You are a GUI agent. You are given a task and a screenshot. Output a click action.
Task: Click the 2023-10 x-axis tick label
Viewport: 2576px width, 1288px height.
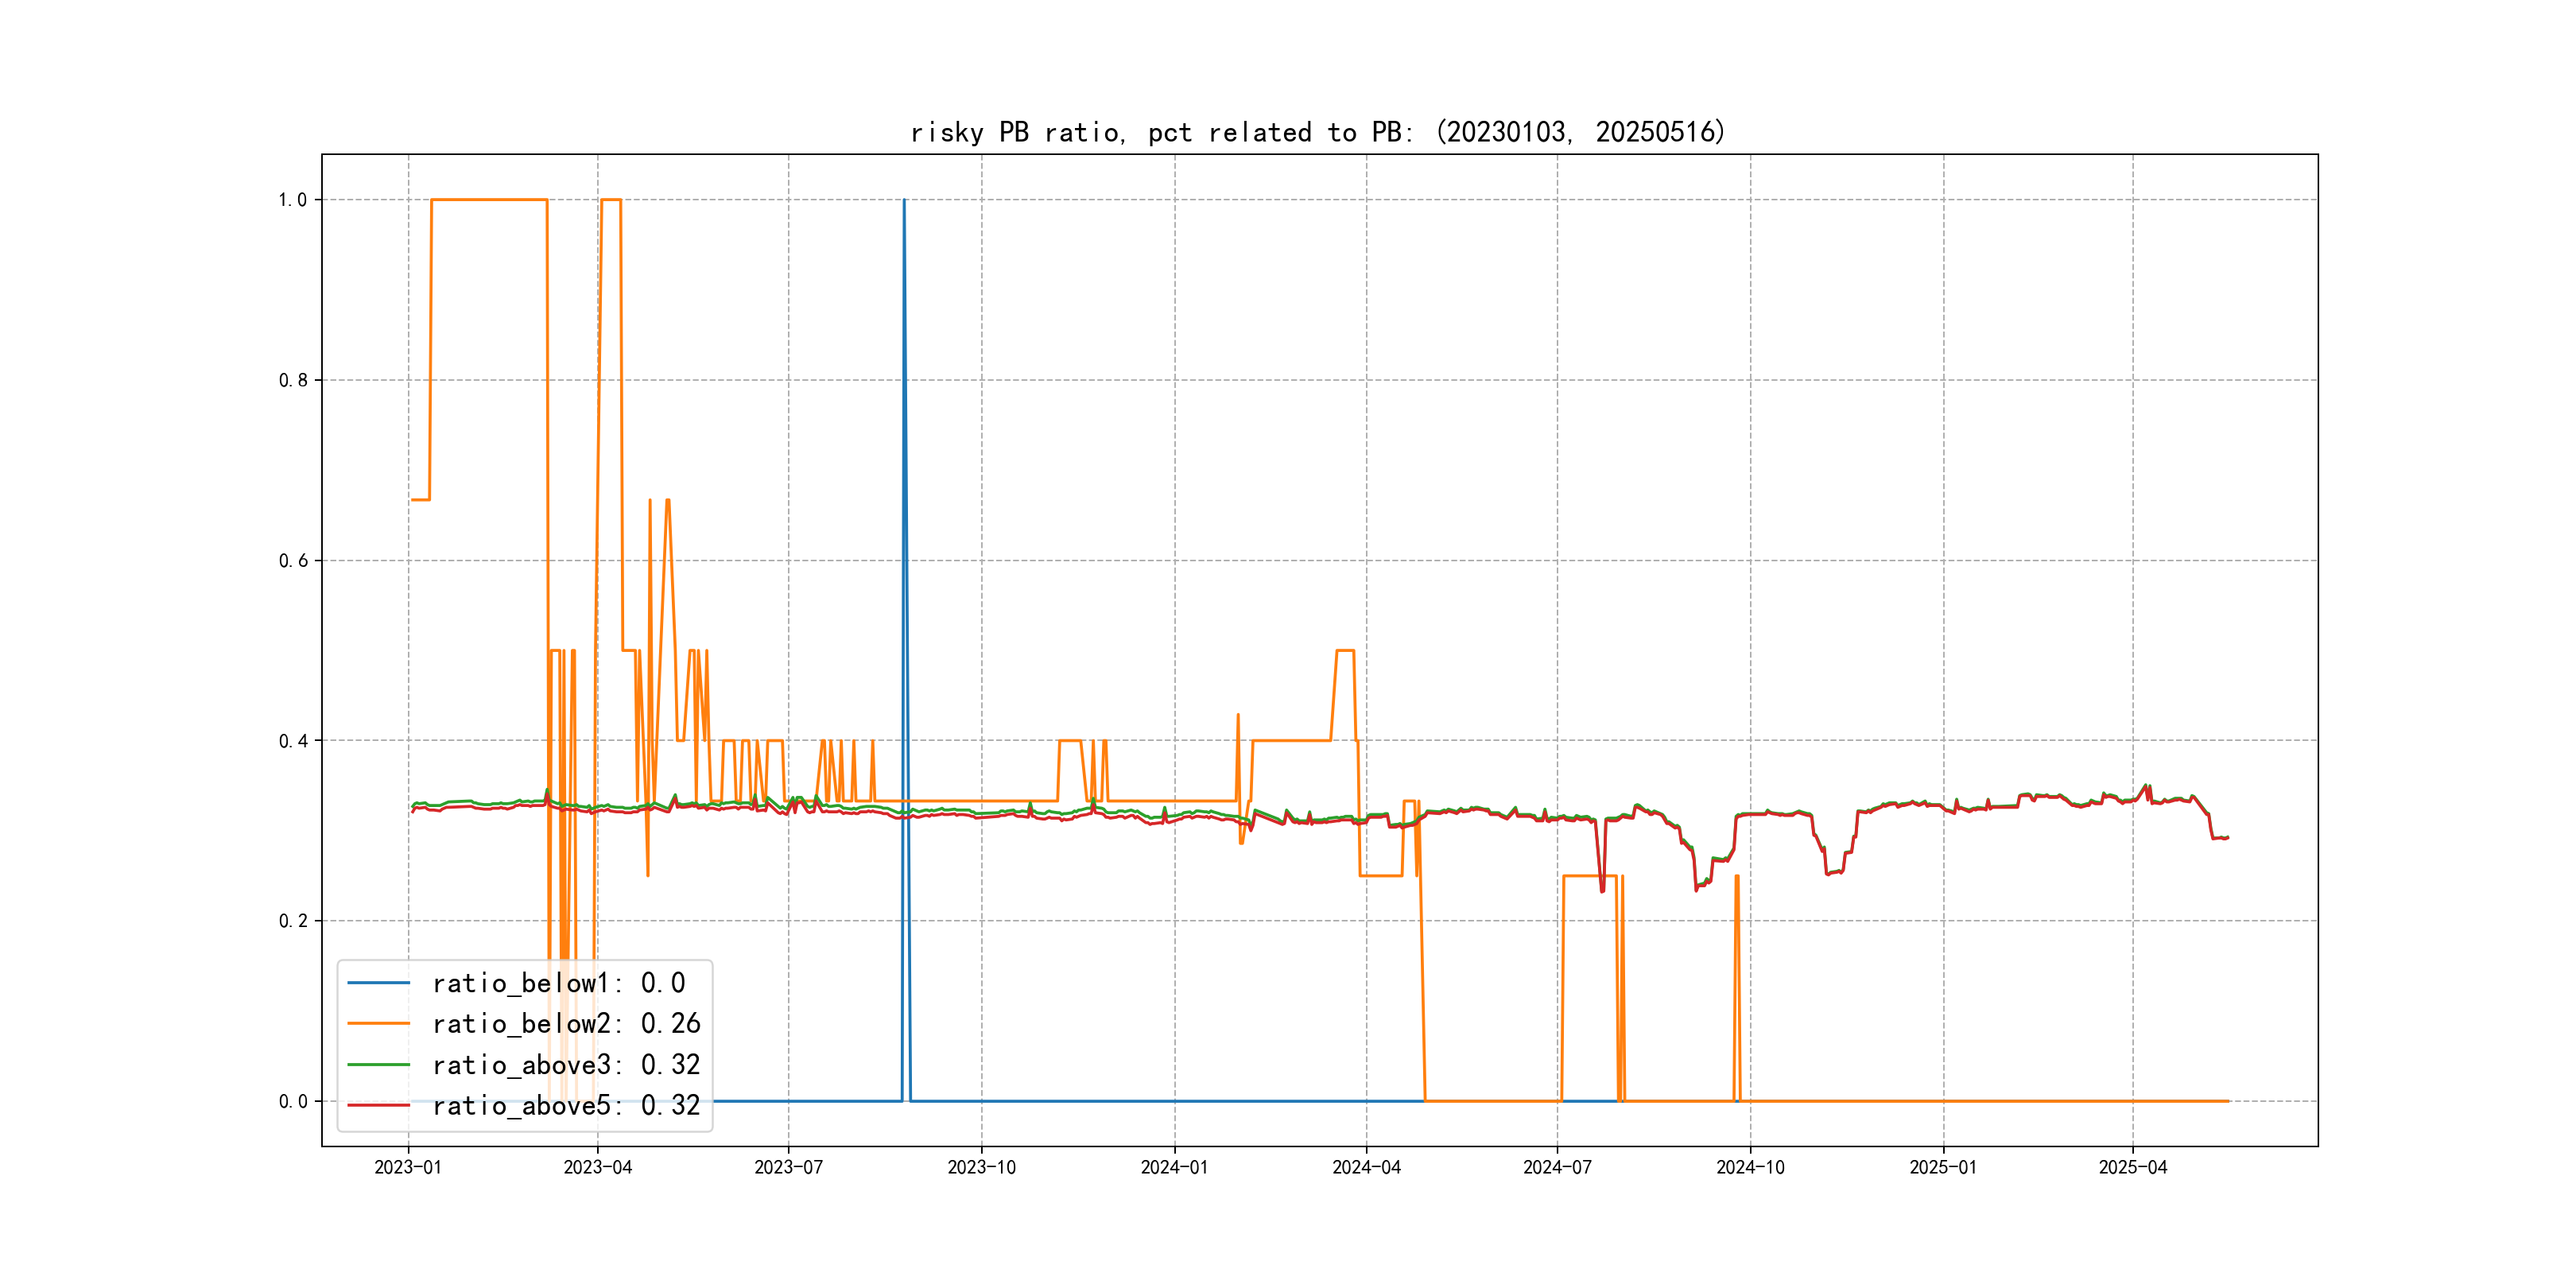coord(981,1168)
